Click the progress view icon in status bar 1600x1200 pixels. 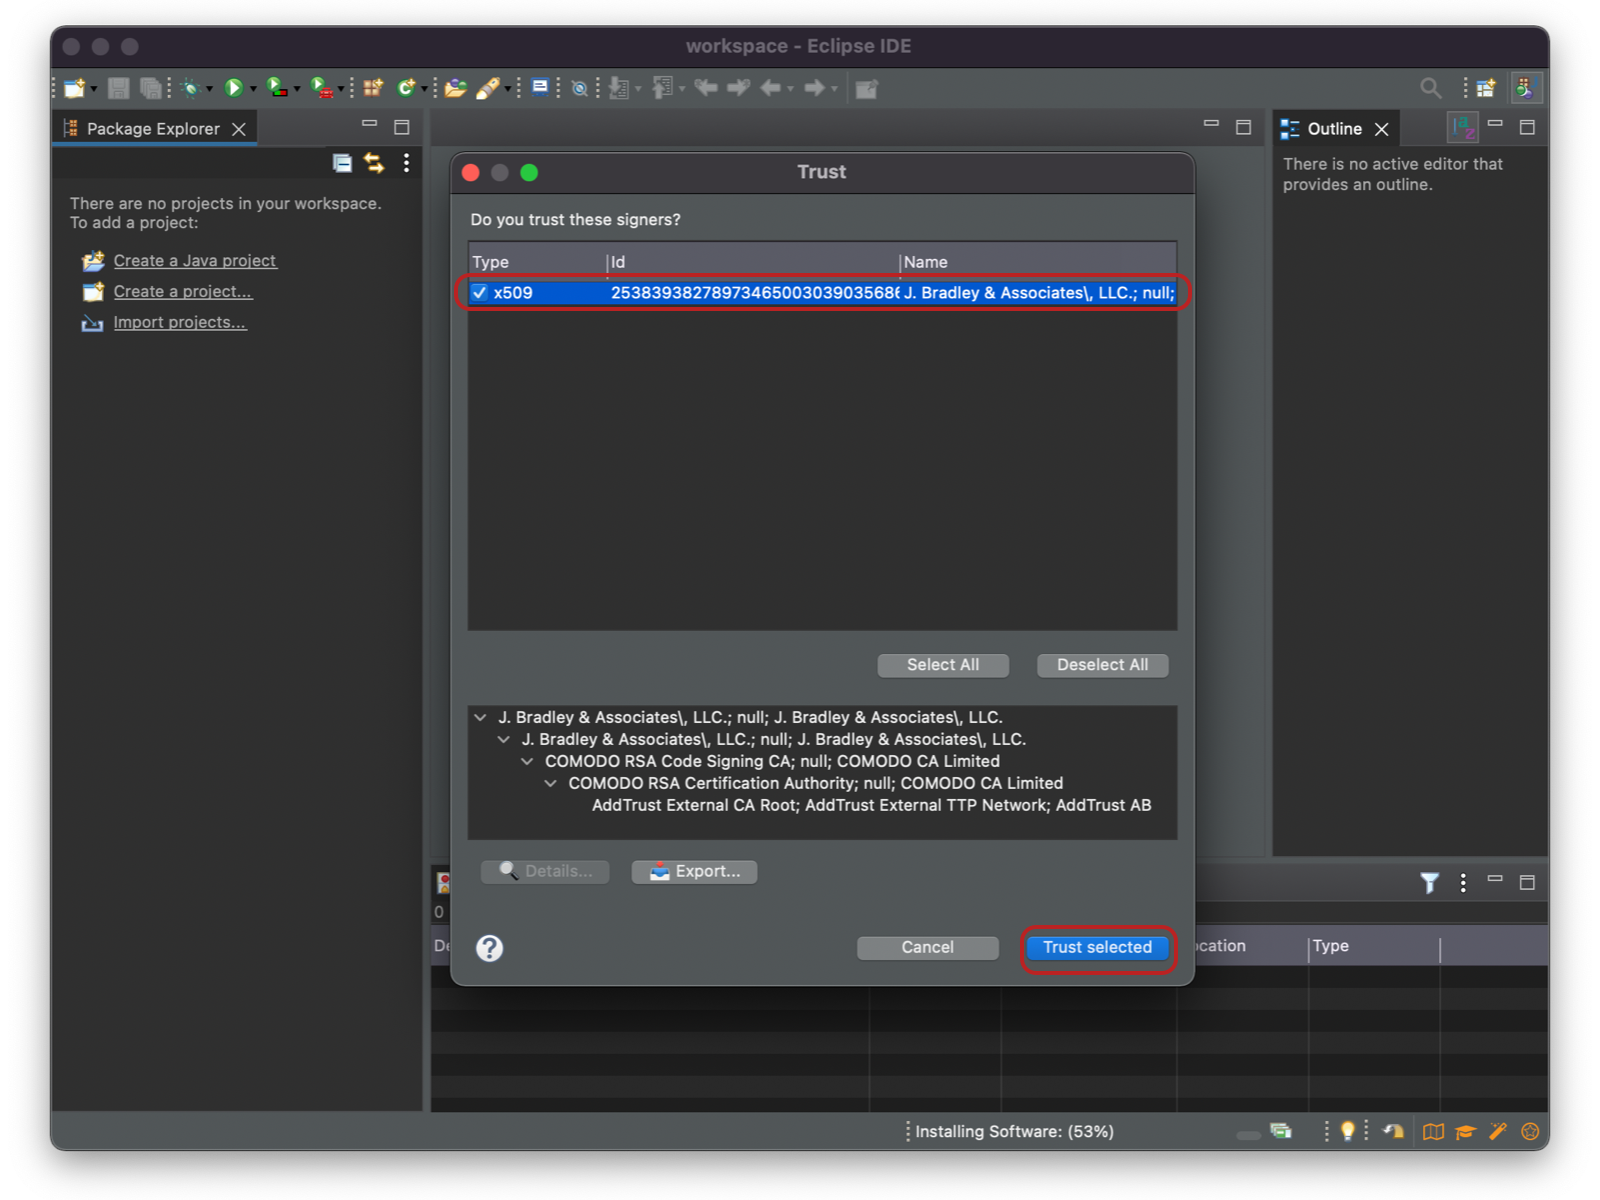click(x=1281, y=1131)
